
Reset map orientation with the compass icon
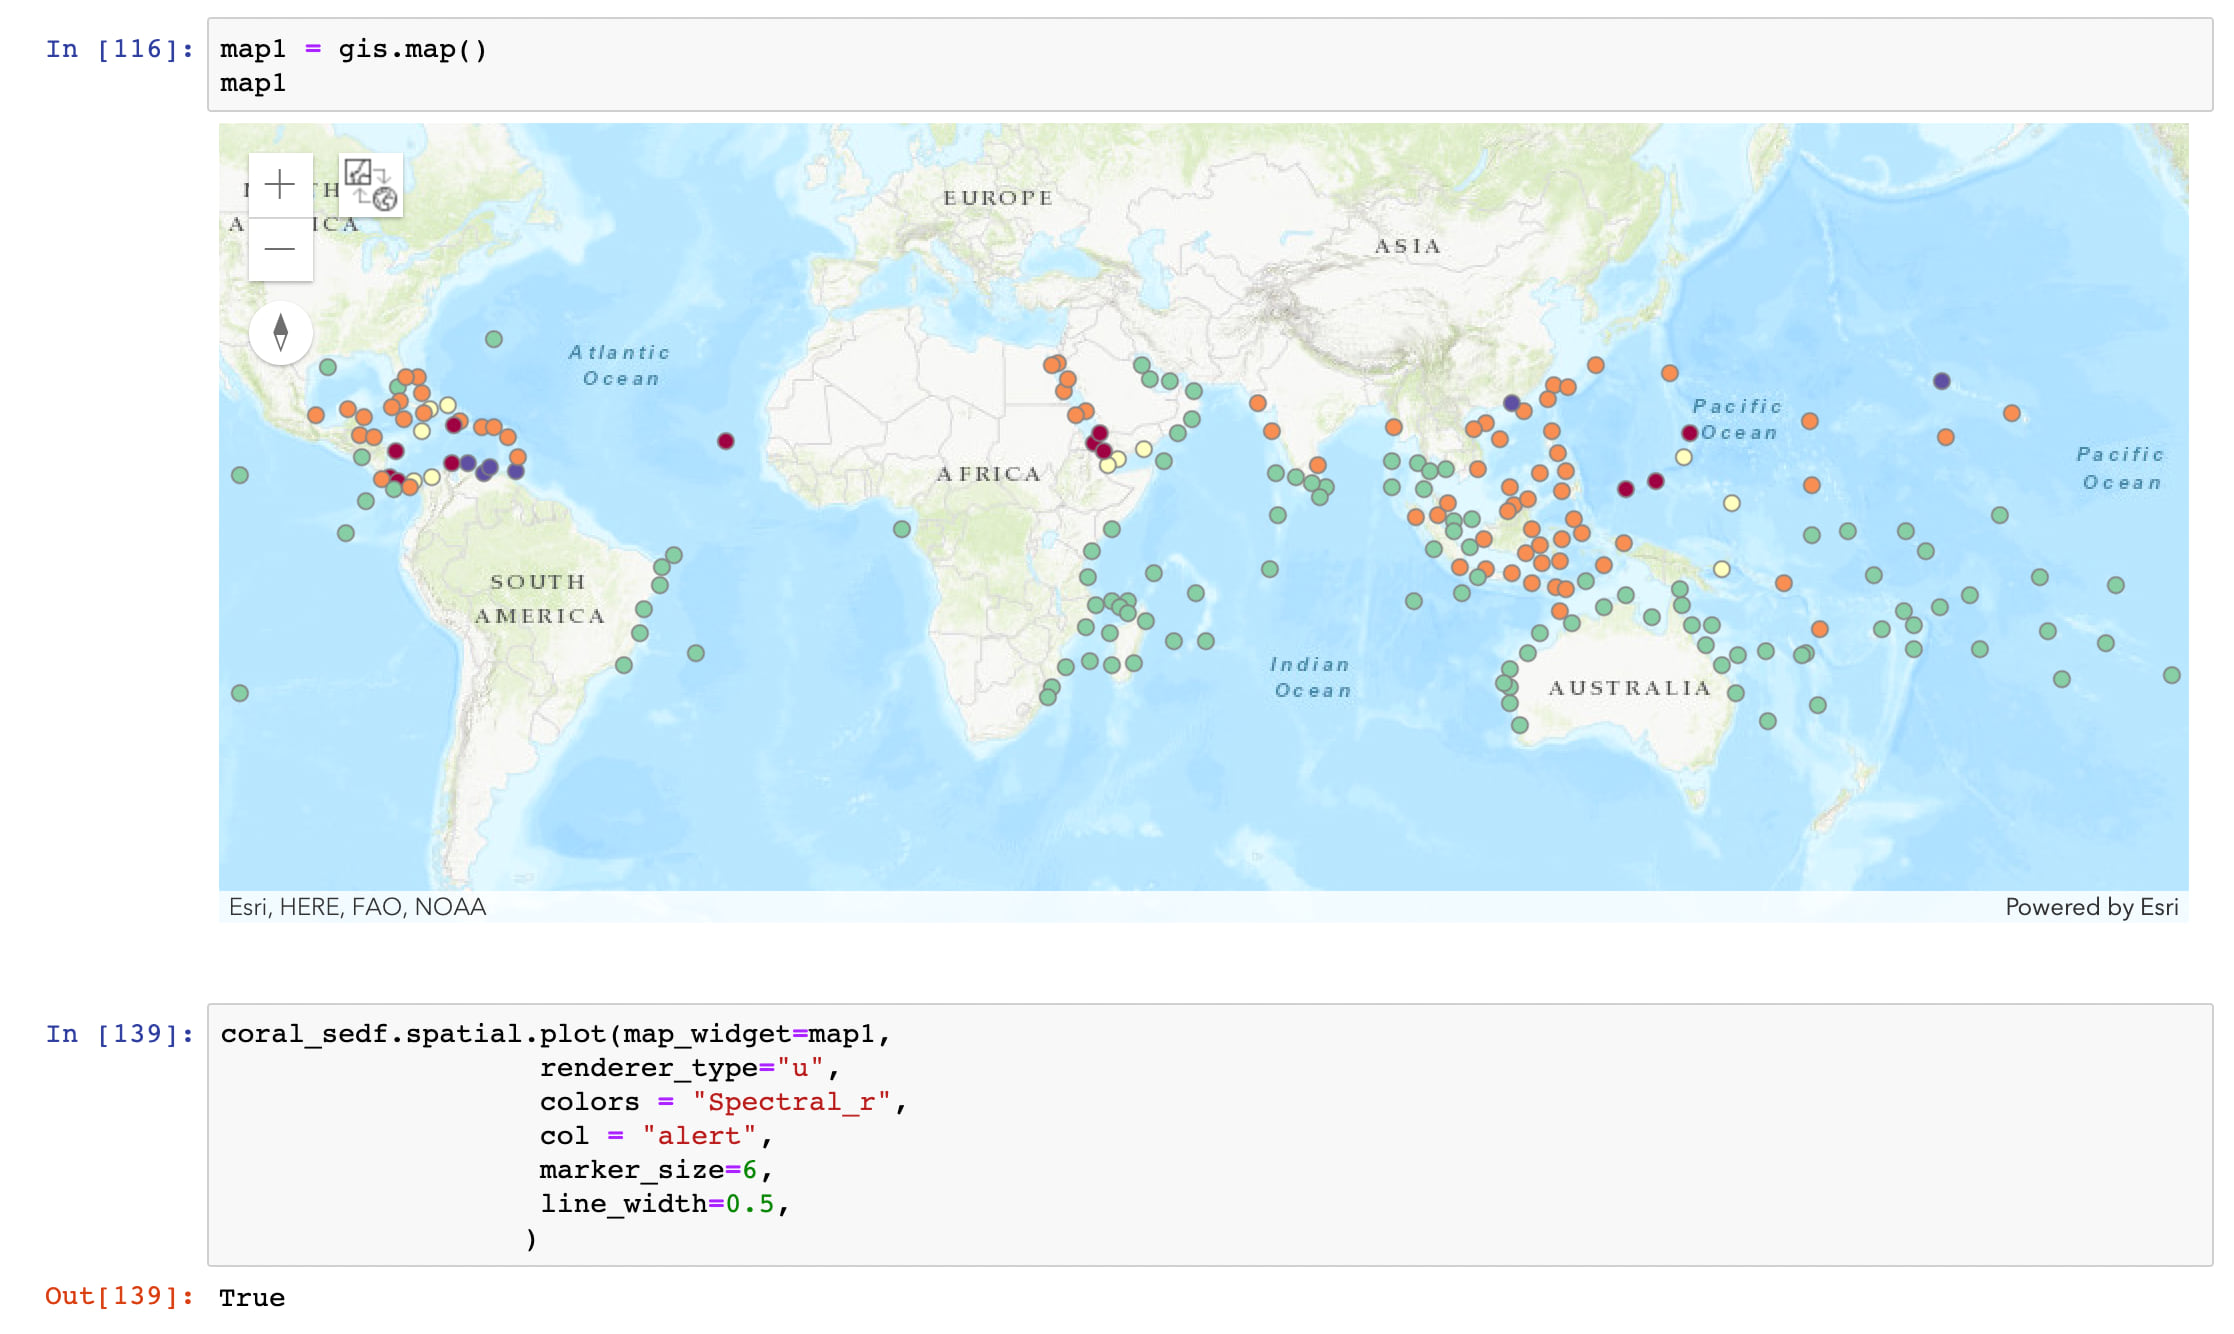281,332
